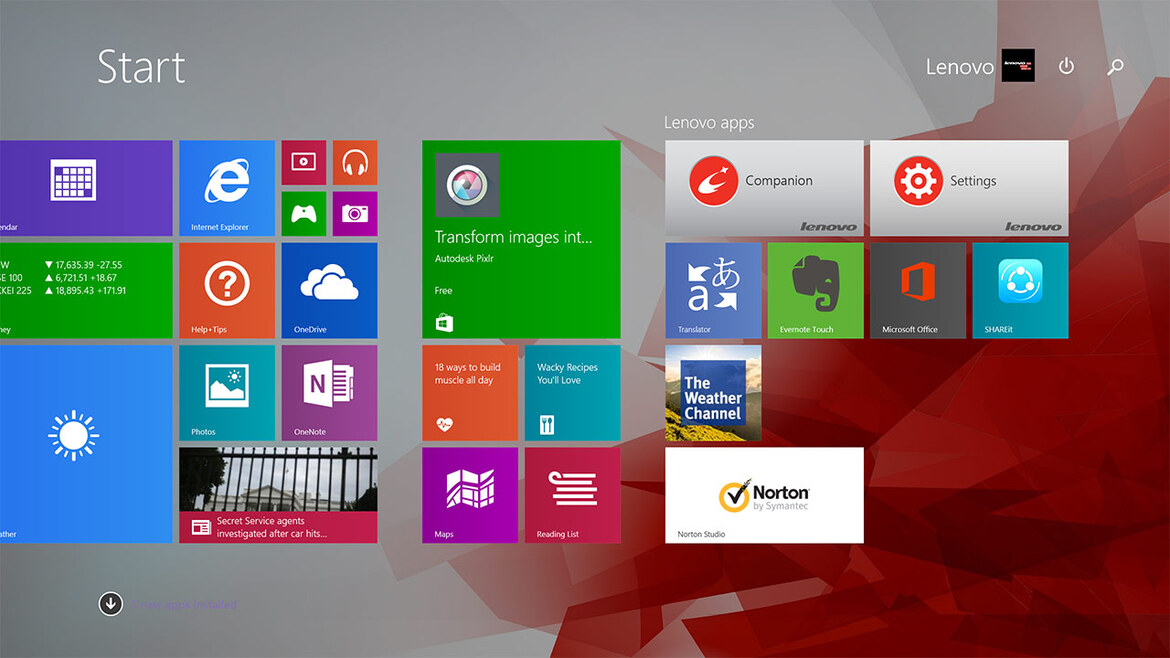Launch the Lenovo Companion tile
This screenshot has height=658, width=1170.
[764, 188]
